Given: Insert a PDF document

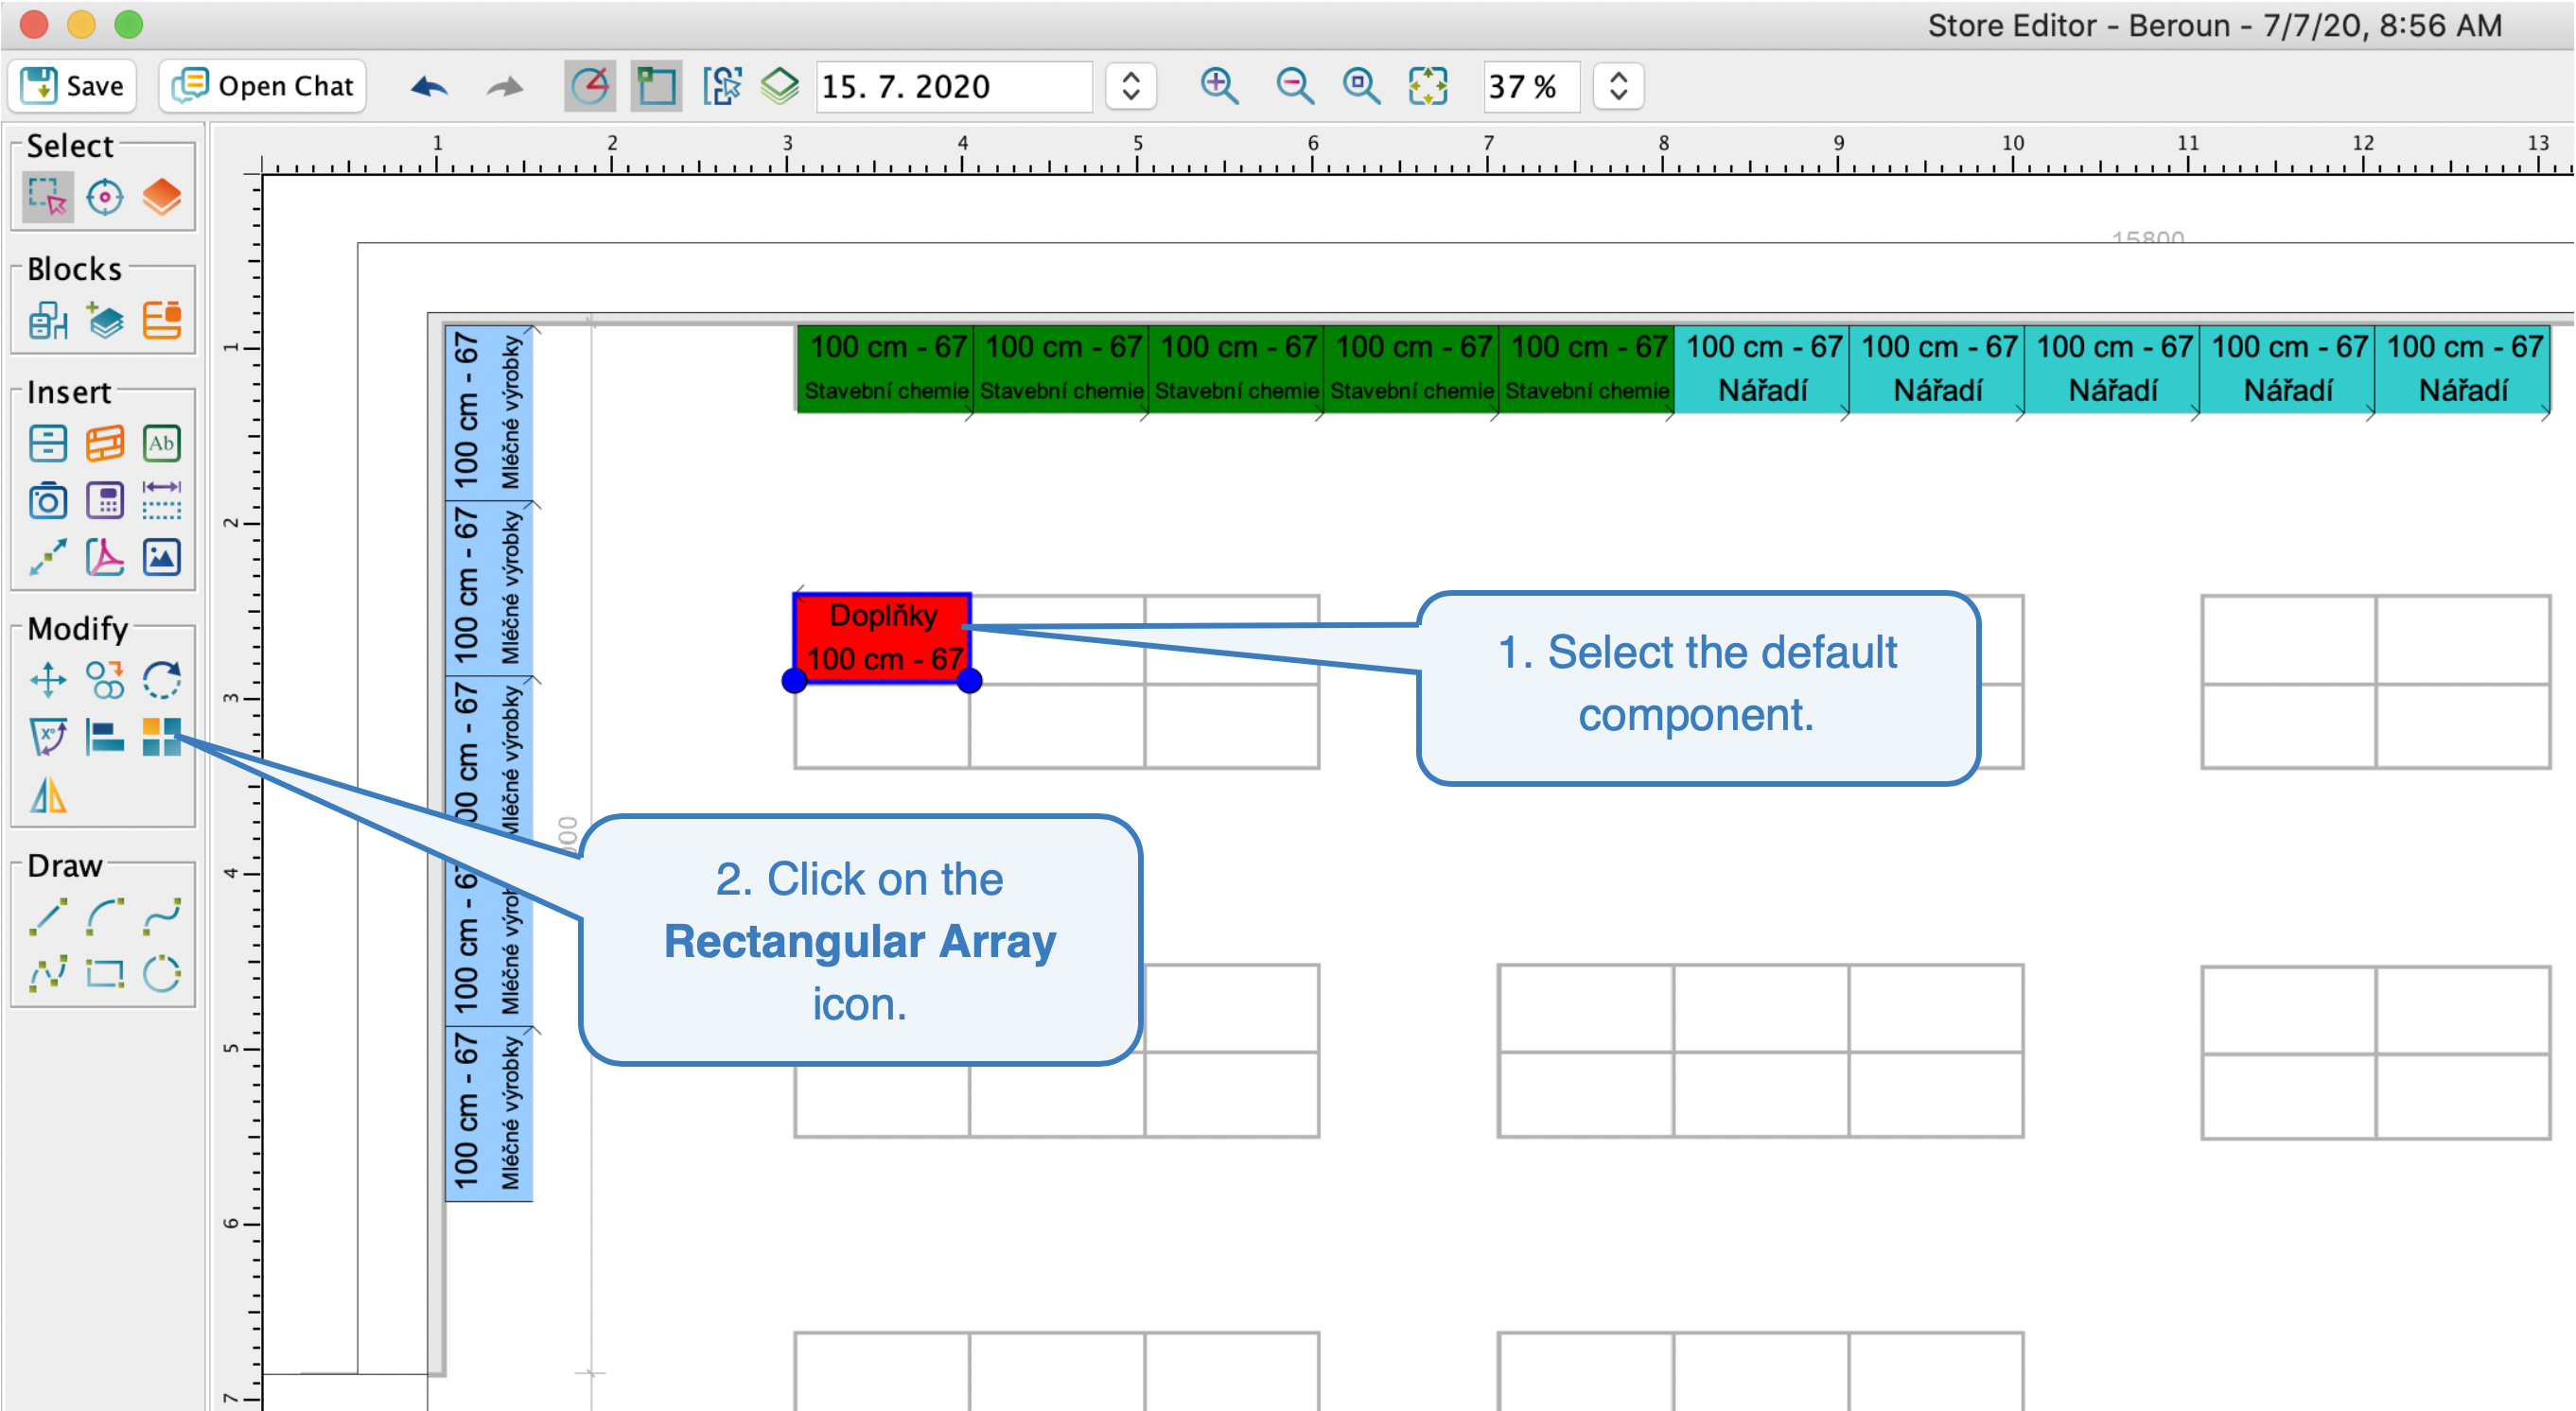Looking at the screenshot, I should 104,557.
